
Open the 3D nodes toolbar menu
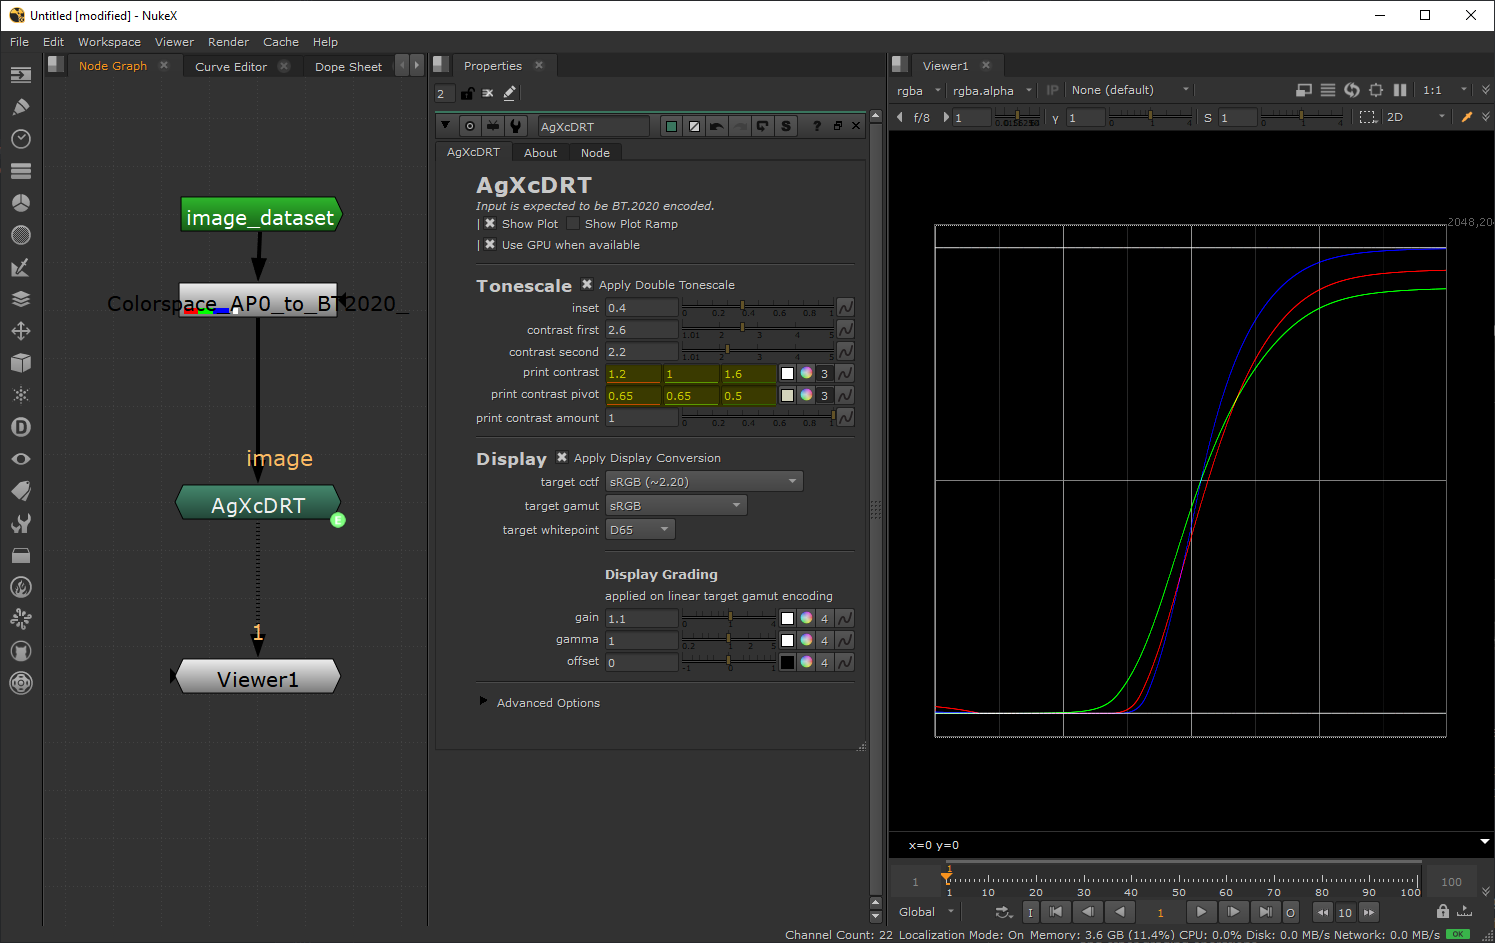(21, 363)
